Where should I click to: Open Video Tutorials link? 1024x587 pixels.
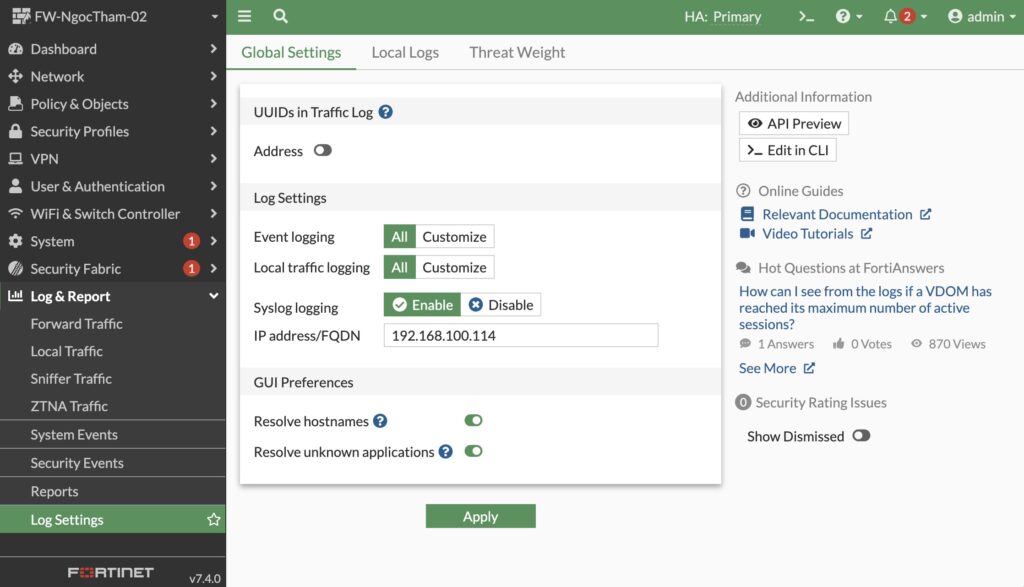807,234
